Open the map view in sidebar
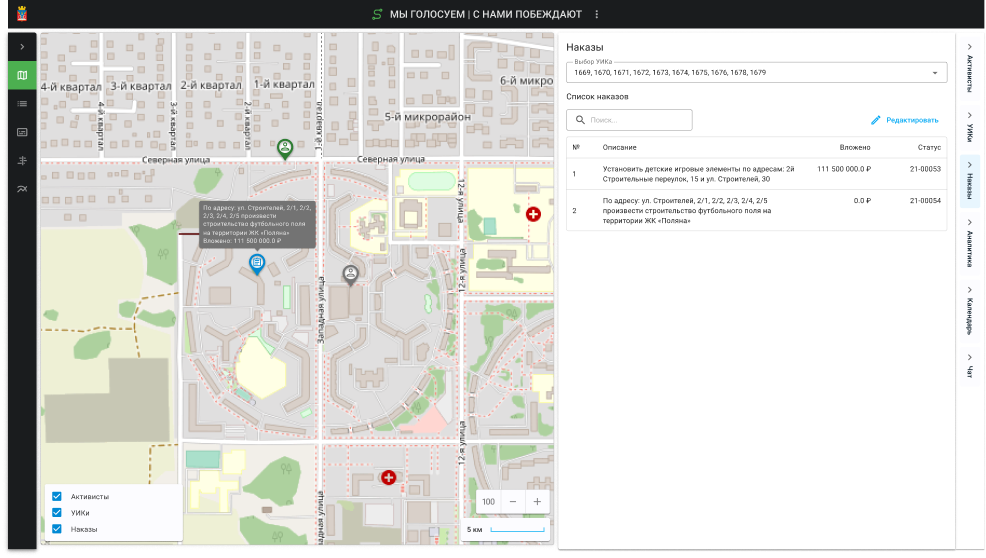Screen dimensions: 986x558 (22, 75)
